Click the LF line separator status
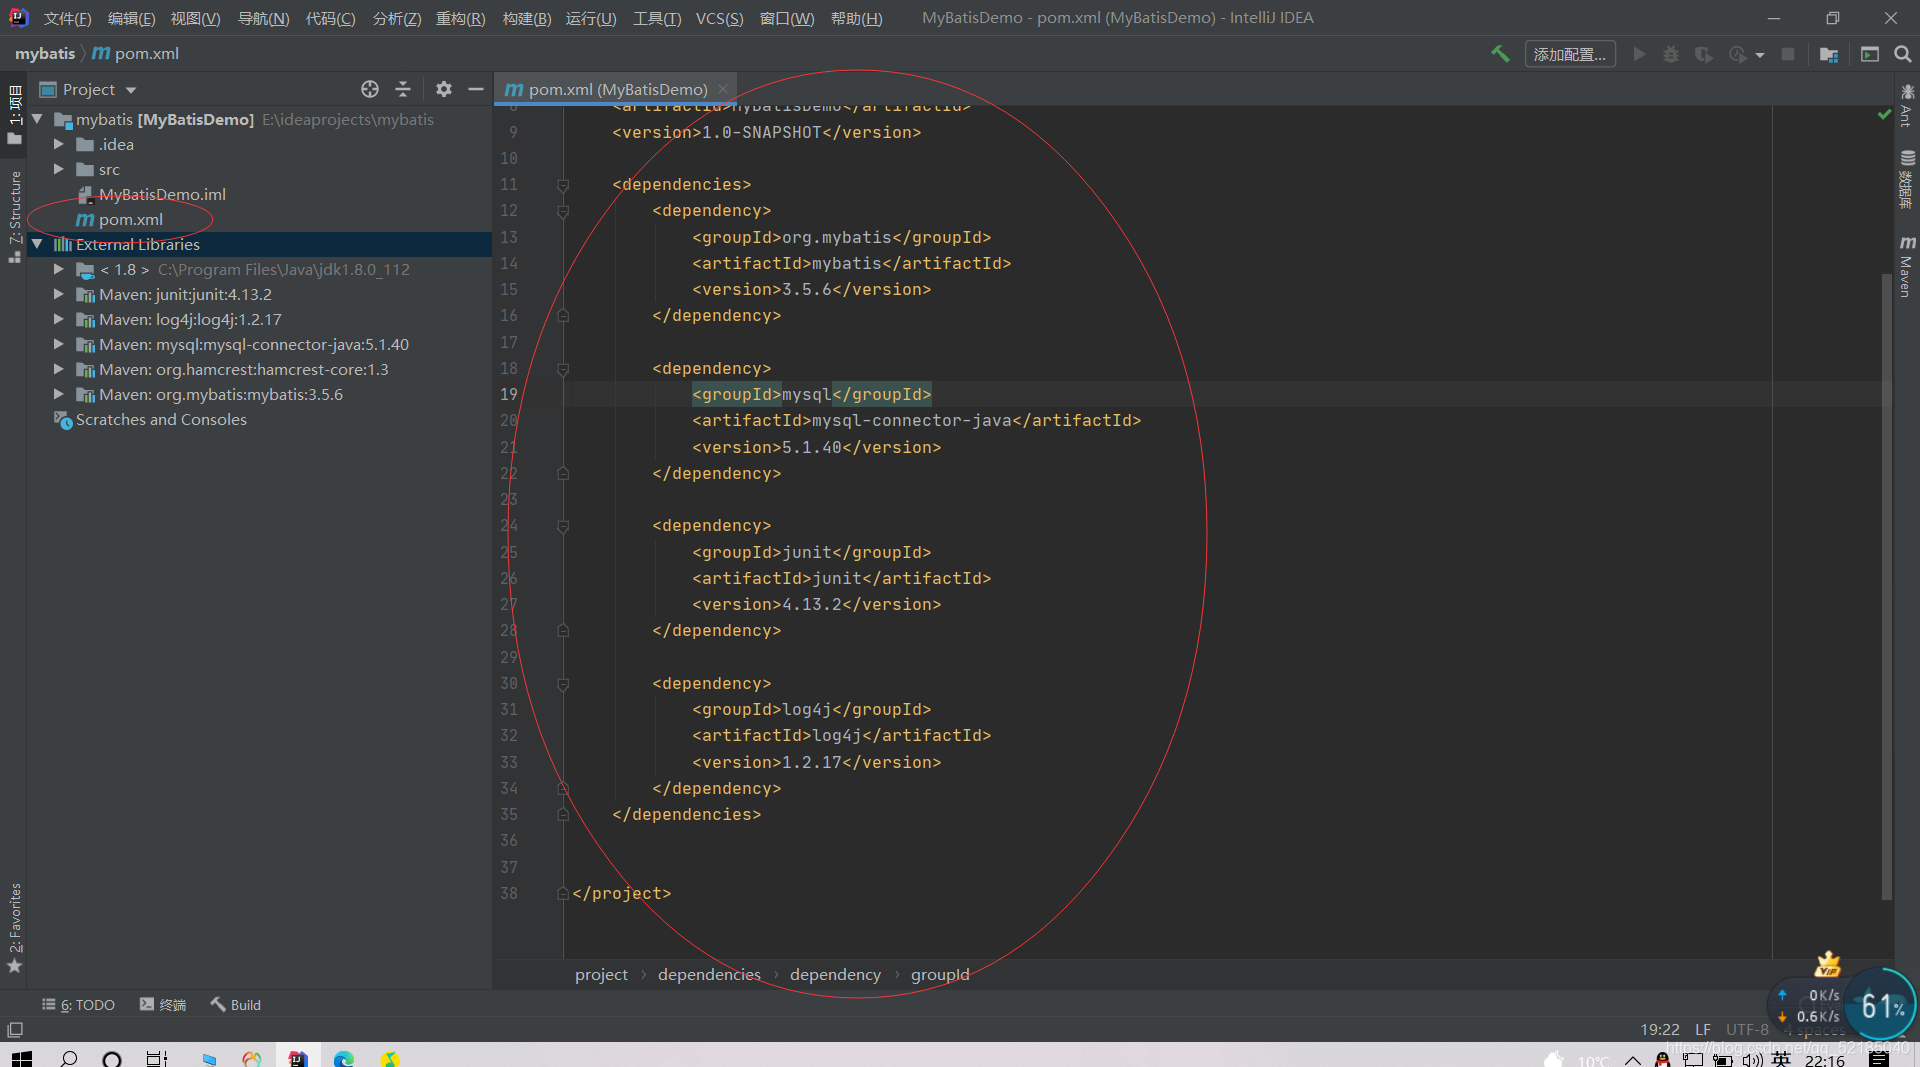 [1702, 1029]
